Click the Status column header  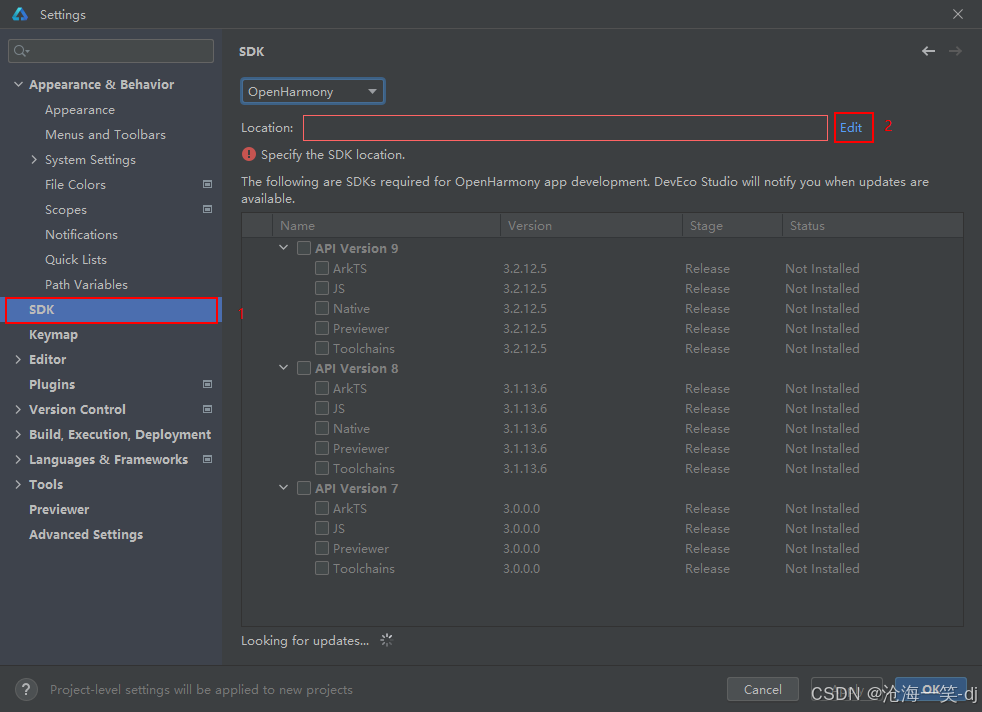click(x=873, y=225)
